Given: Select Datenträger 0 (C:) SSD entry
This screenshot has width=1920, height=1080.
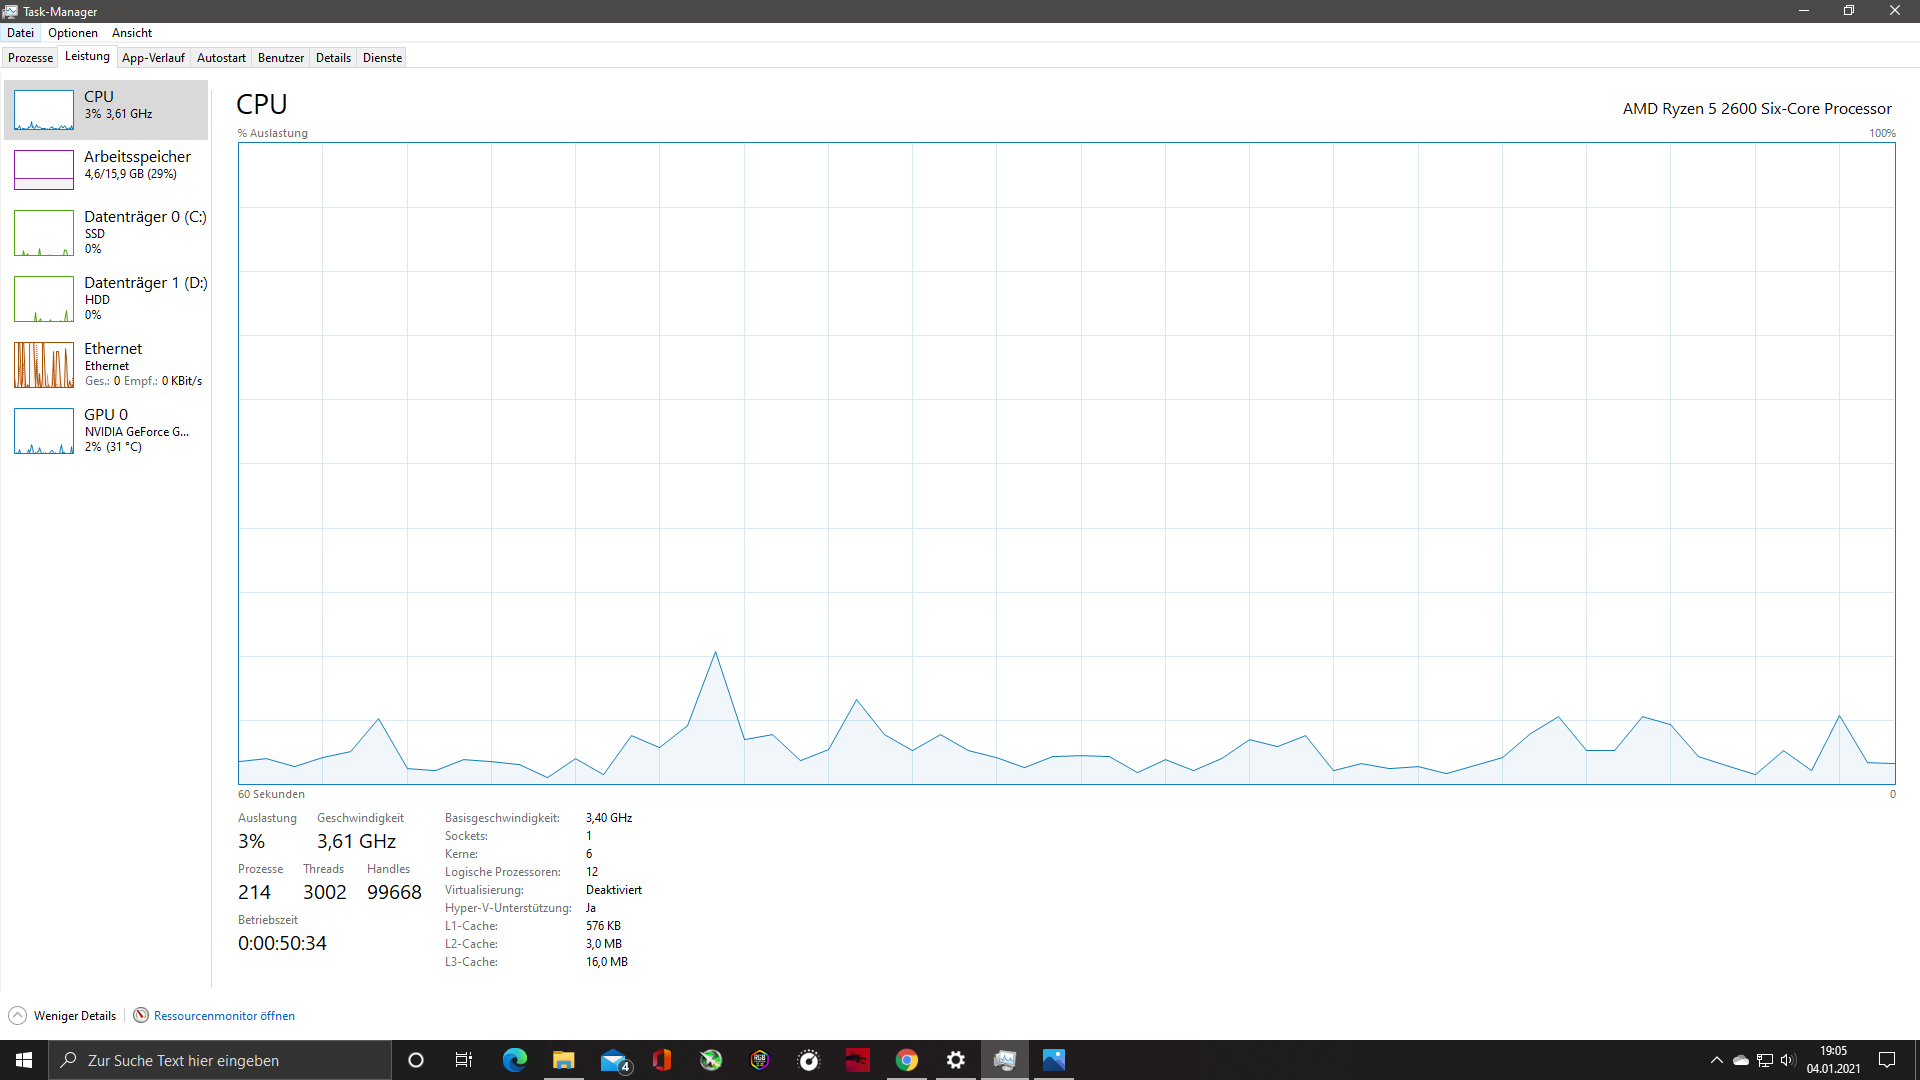Looking at the screenshot, I should click(x=105, y=232).
